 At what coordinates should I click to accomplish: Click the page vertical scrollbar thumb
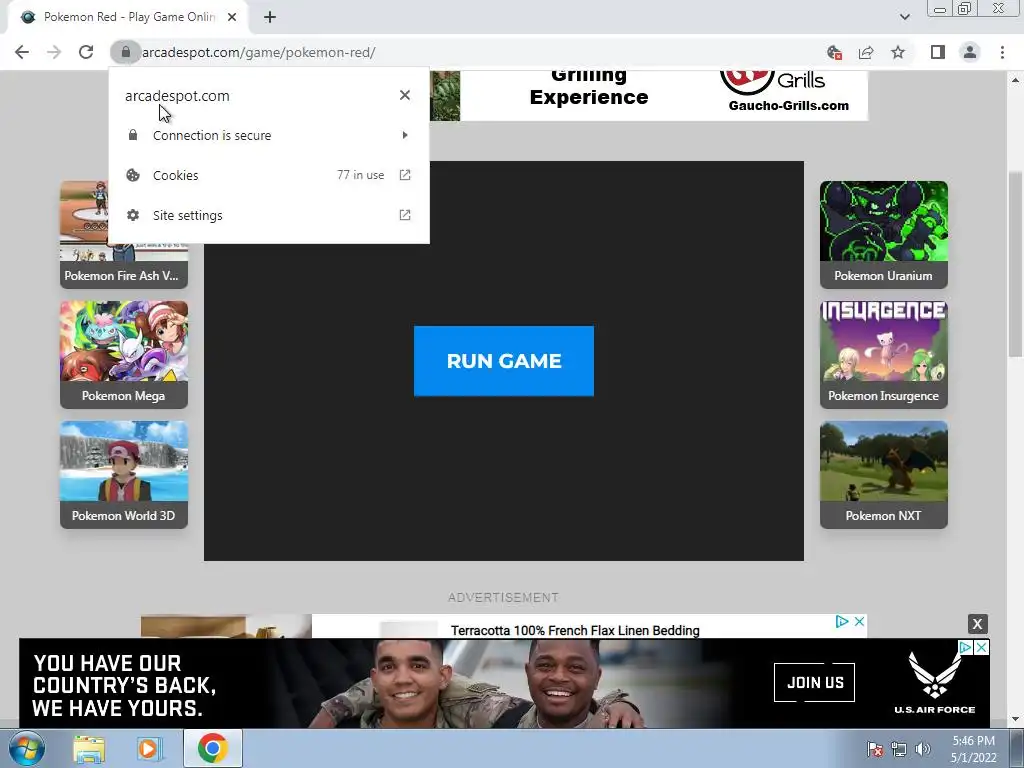click(1015, 264)
